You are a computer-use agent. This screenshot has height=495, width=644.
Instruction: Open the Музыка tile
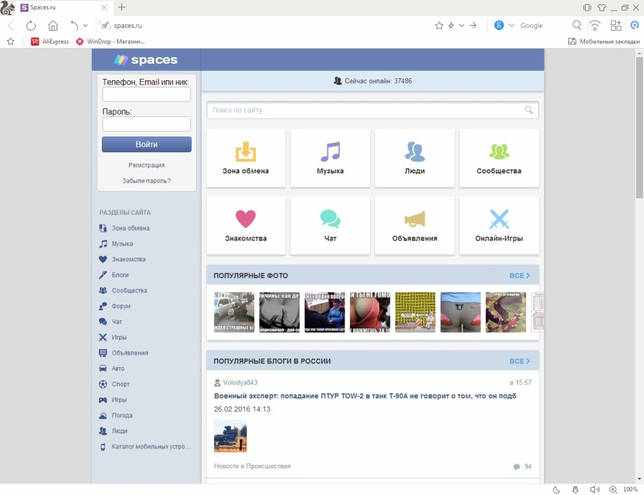coord(330,158)
